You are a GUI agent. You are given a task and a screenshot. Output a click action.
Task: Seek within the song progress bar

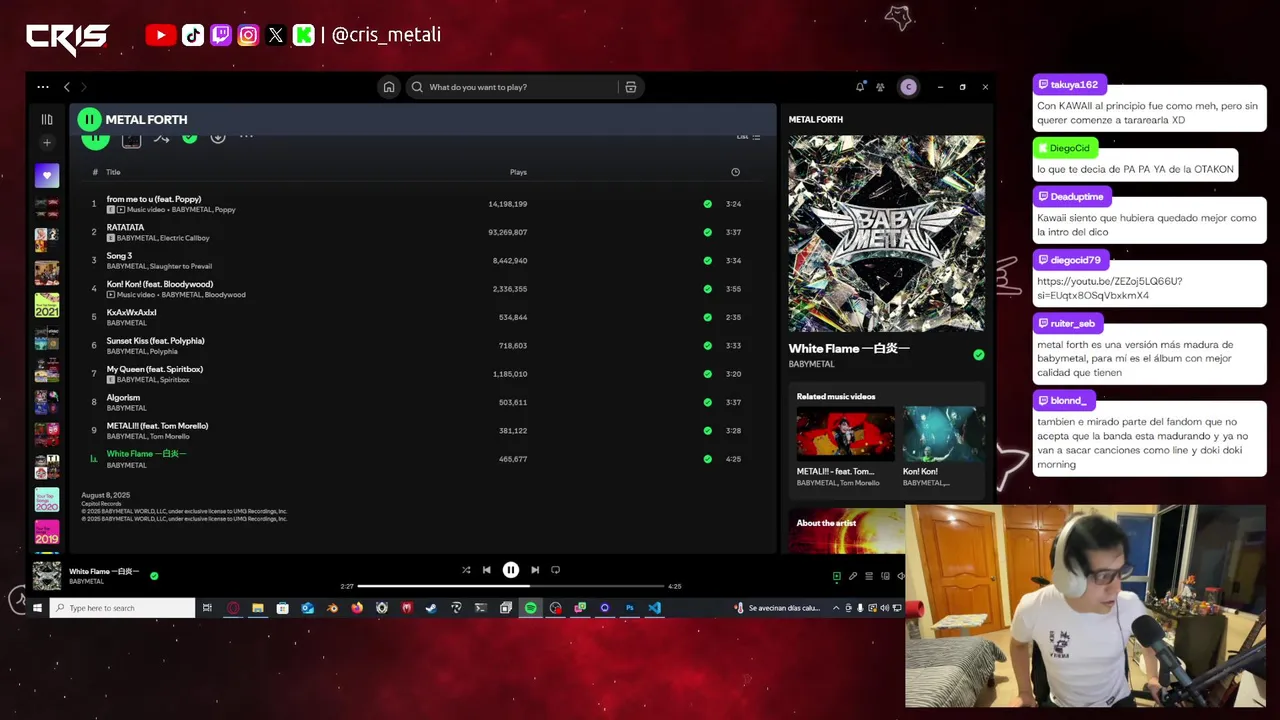click(x=511, y=586)
